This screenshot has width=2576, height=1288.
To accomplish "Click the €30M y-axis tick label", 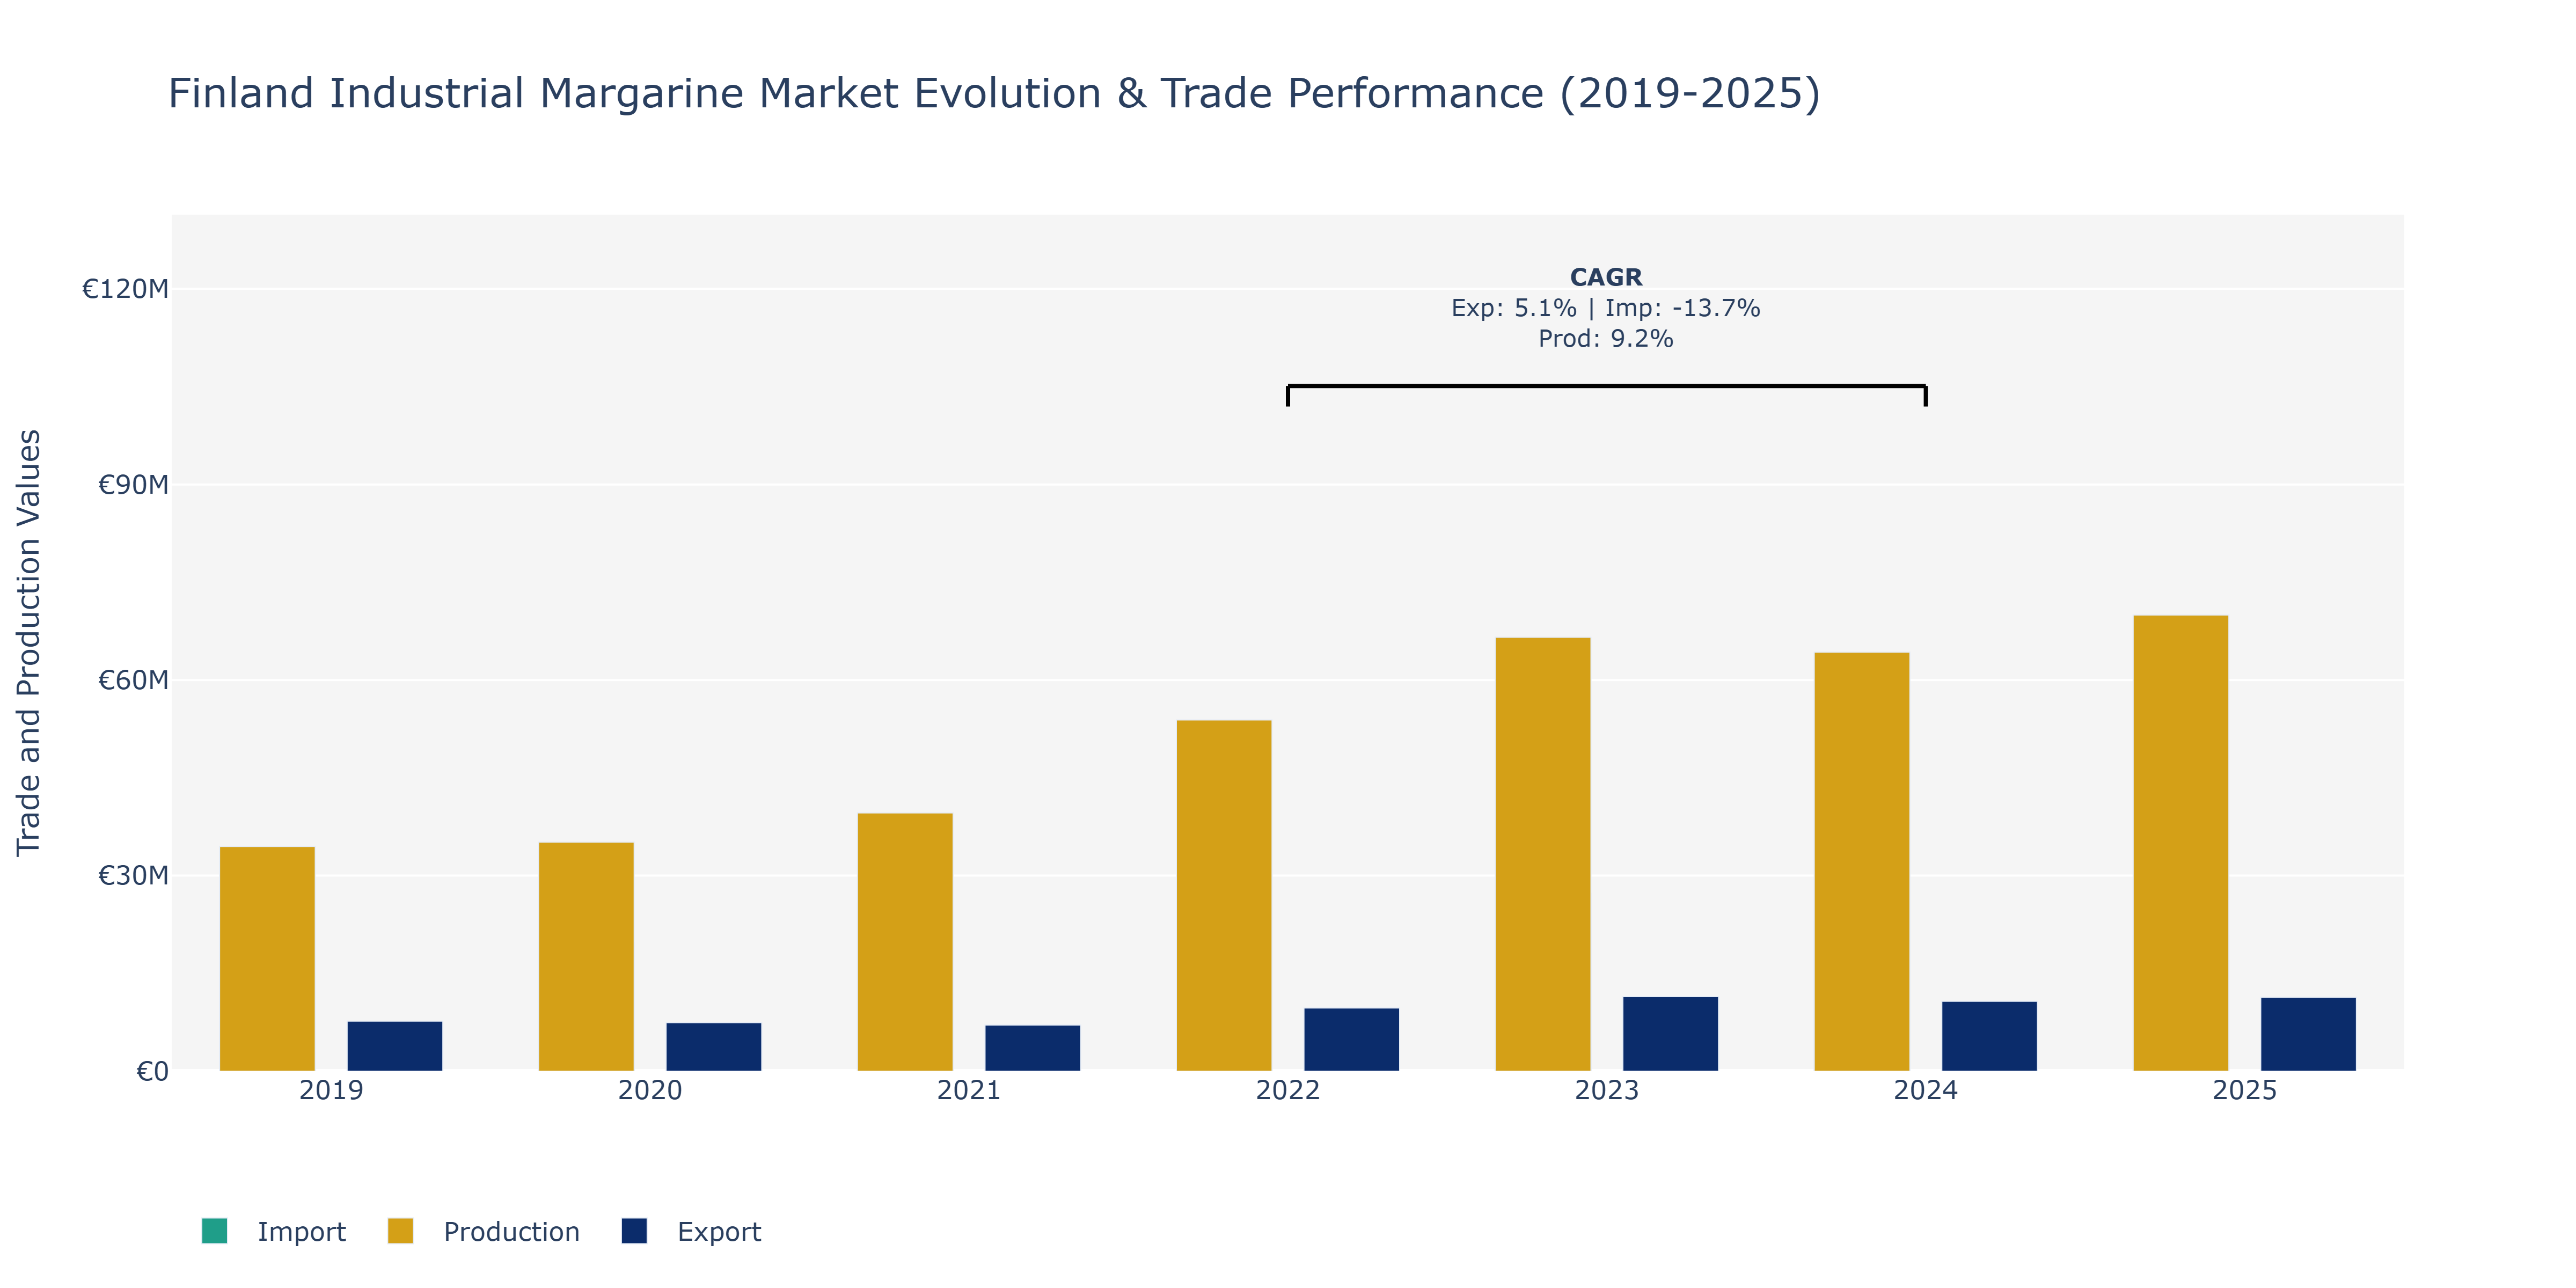I will point(133,876).
